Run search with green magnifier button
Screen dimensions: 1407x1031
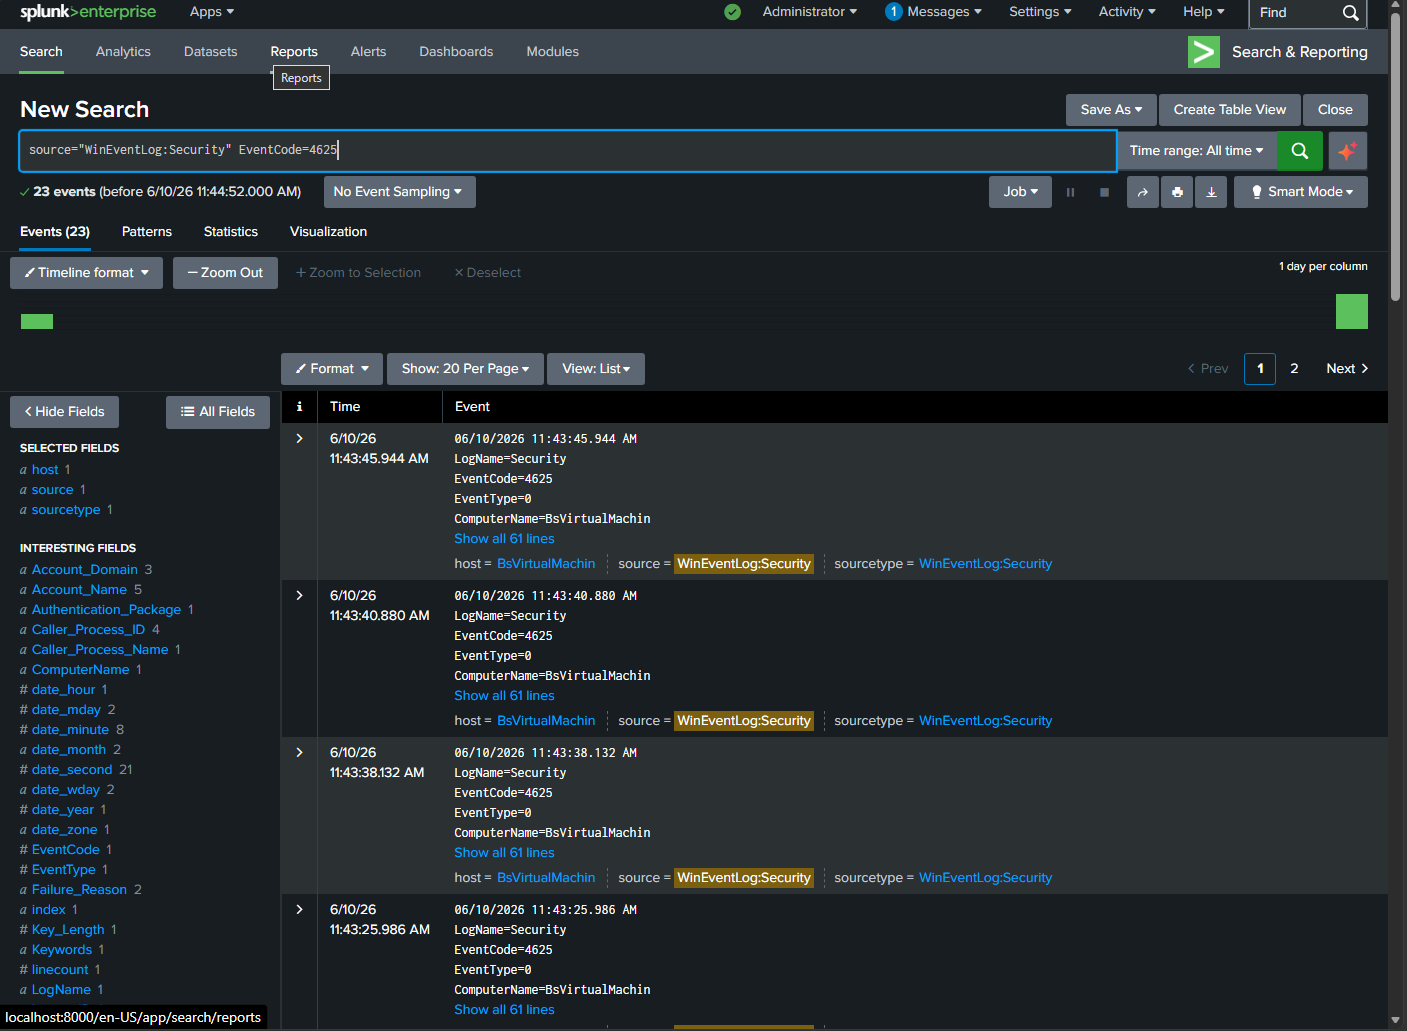1299,151
